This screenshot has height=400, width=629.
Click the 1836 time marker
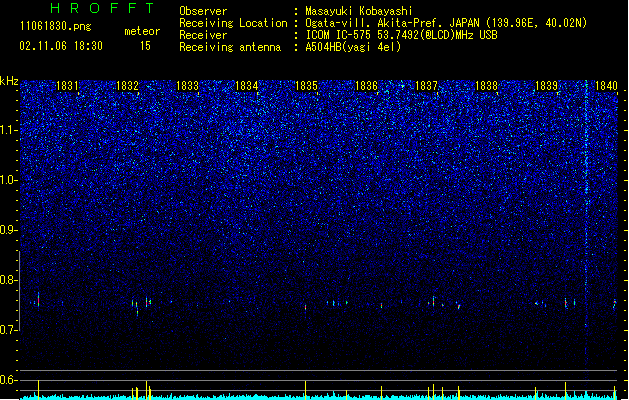(x=366, y=86)
